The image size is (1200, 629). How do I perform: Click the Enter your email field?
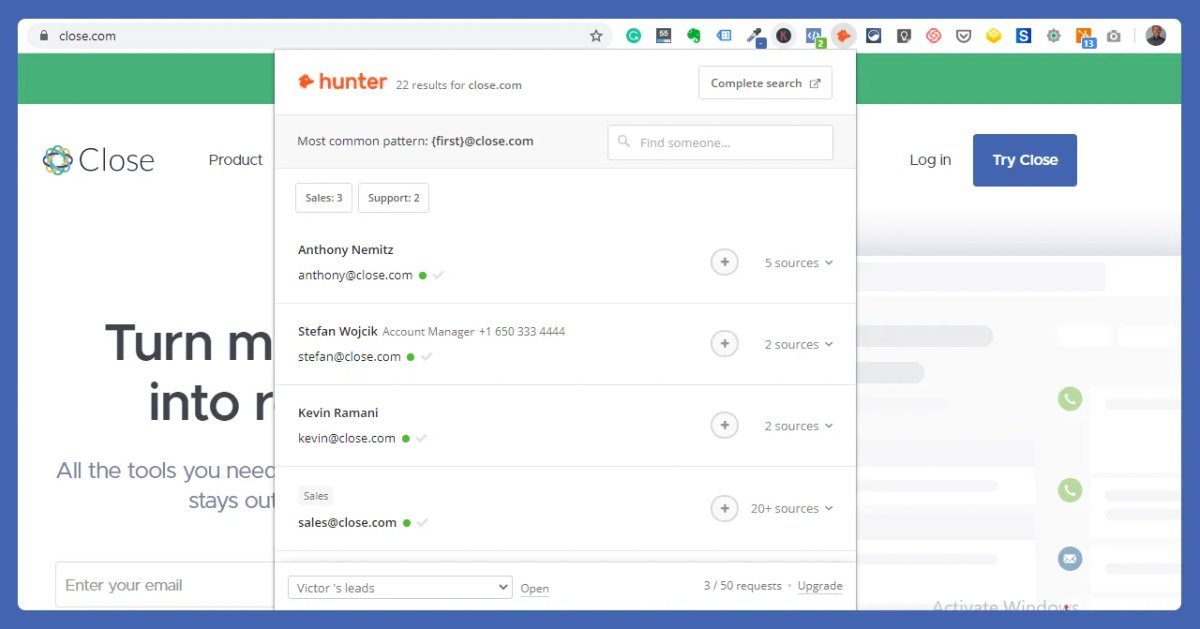point(165,585)
